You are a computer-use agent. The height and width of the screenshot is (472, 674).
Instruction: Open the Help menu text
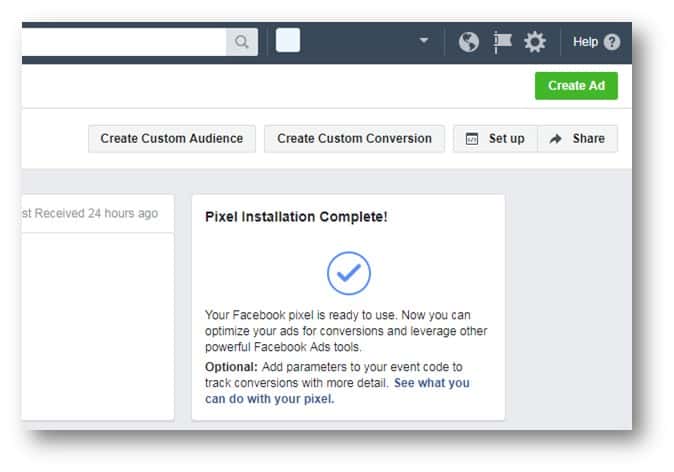pos(585,42)
